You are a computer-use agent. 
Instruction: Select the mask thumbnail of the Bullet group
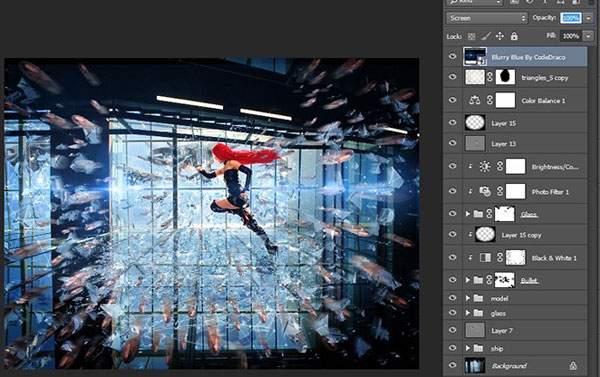click(x=505, y=280)
